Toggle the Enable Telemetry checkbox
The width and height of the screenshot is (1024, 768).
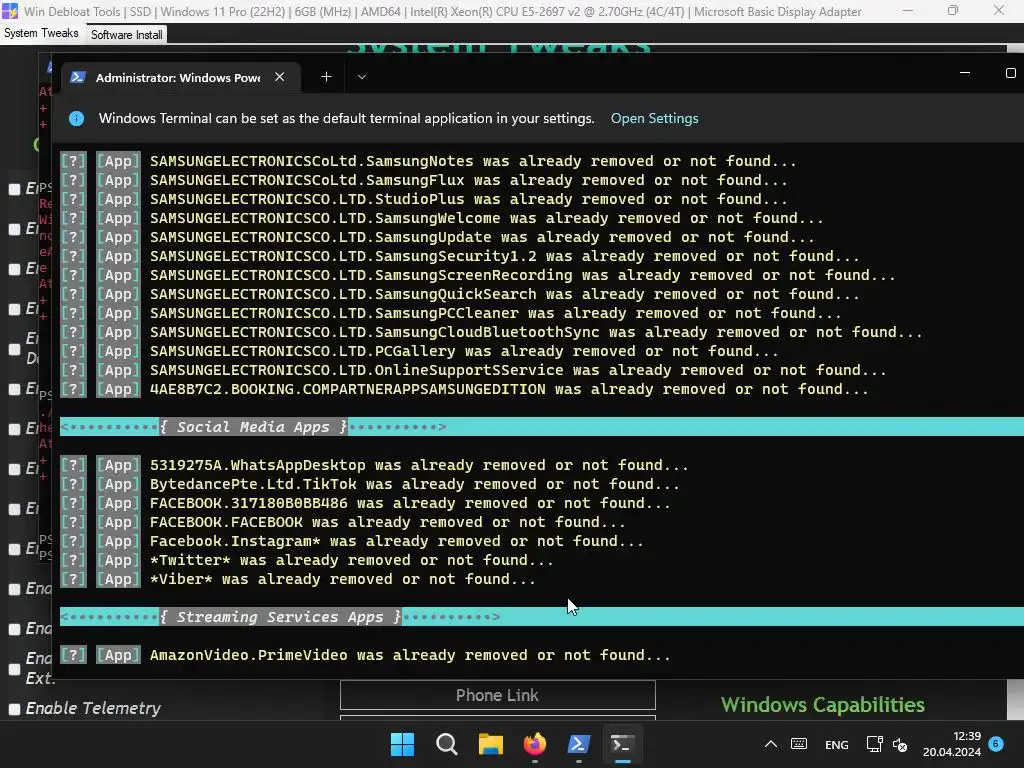click(14, 709)
